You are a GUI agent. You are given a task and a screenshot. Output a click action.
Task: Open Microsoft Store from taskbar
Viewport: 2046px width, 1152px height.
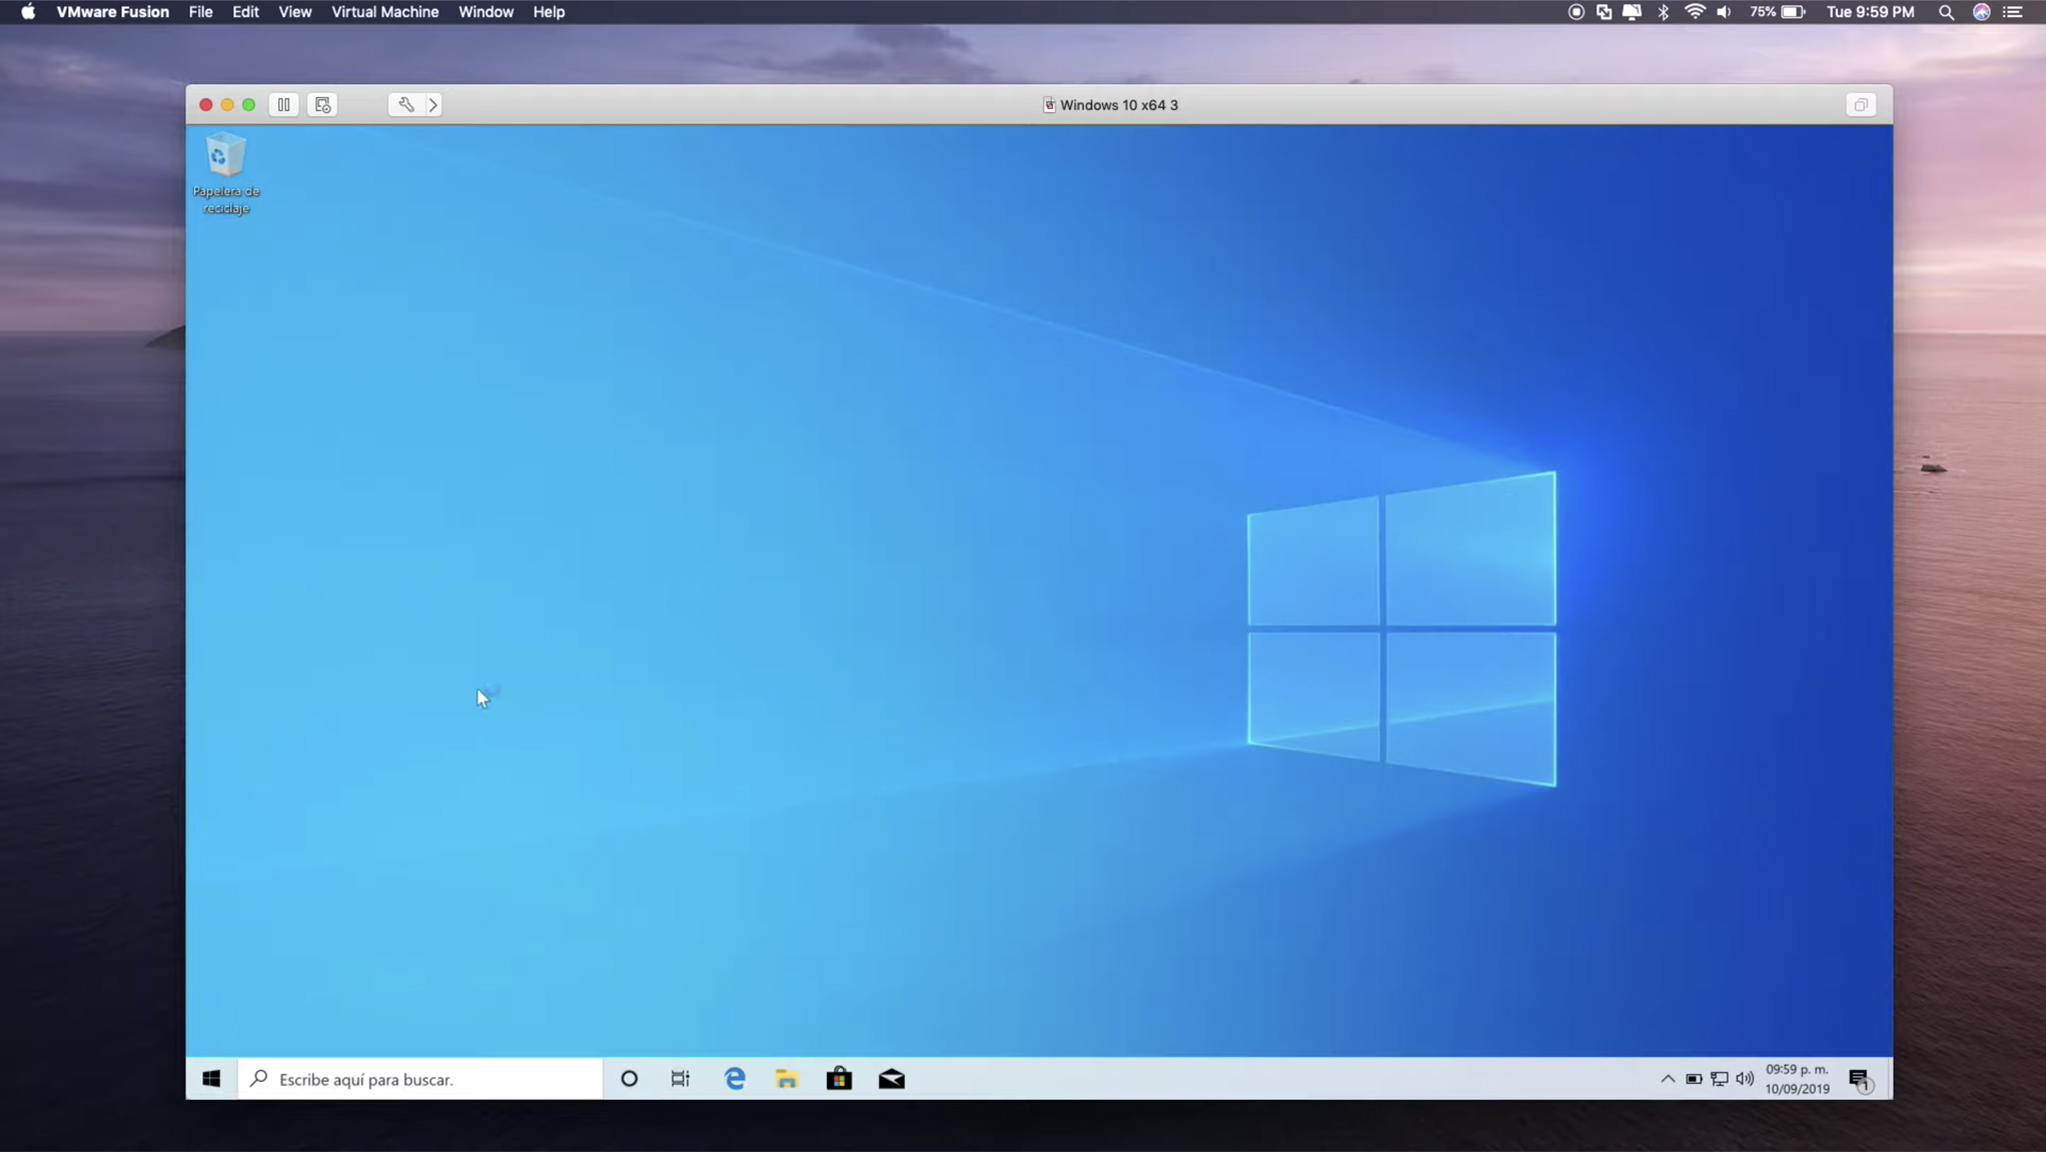tap(839, 1079)
